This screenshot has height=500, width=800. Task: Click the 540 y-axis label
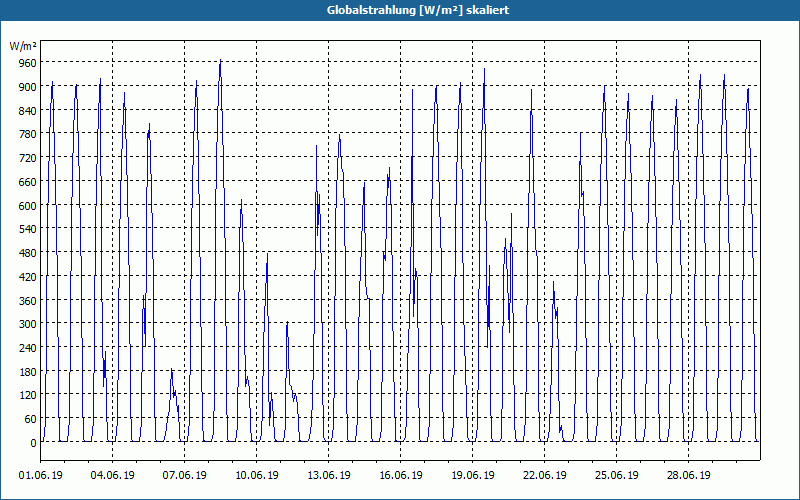click(28, 229)
